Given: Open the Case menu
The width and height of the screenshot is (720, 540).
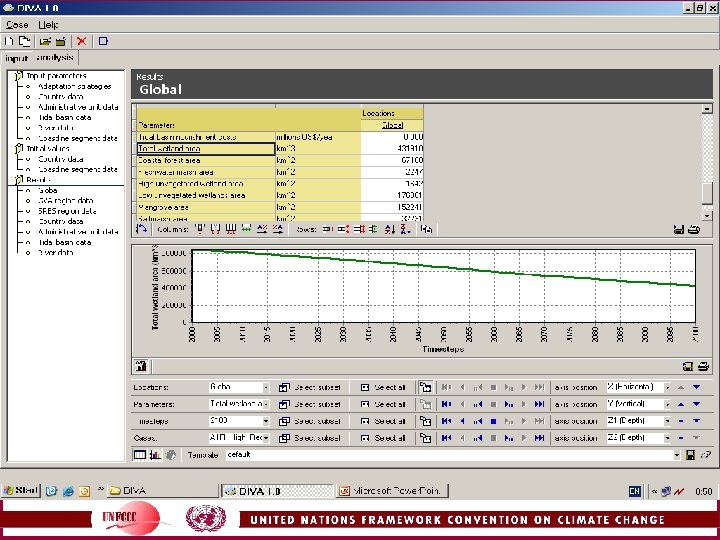Looking at the screenshot, I should pos(17,24).
